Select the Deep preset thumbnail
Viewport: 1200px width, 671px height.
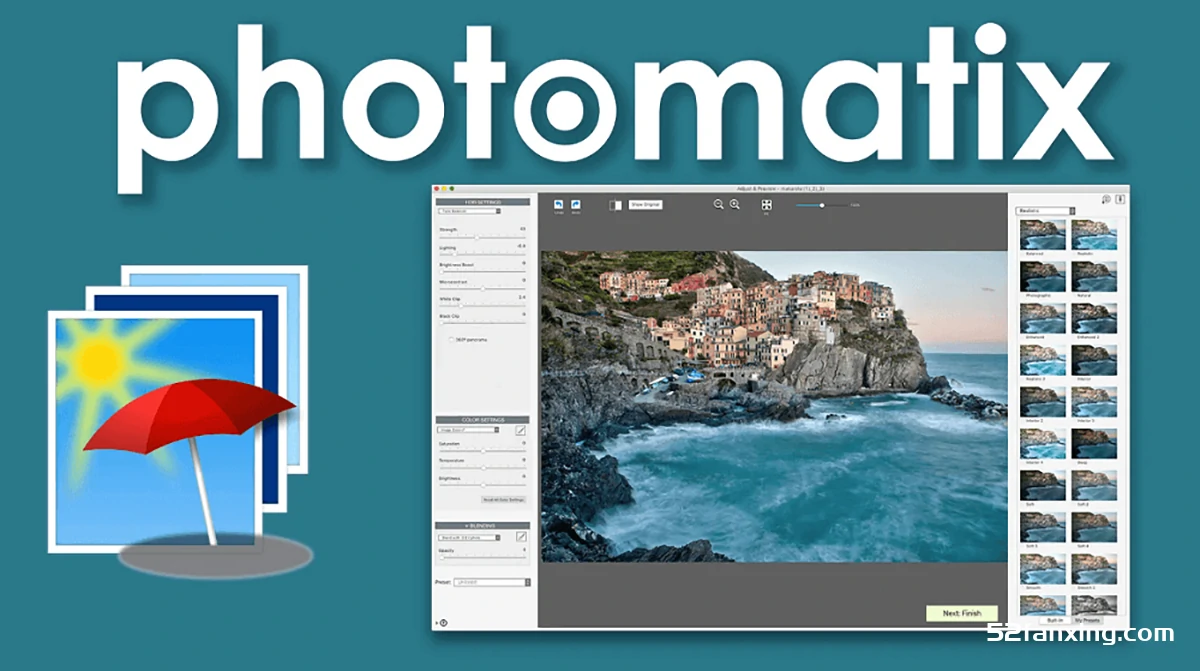point(1094,444)
